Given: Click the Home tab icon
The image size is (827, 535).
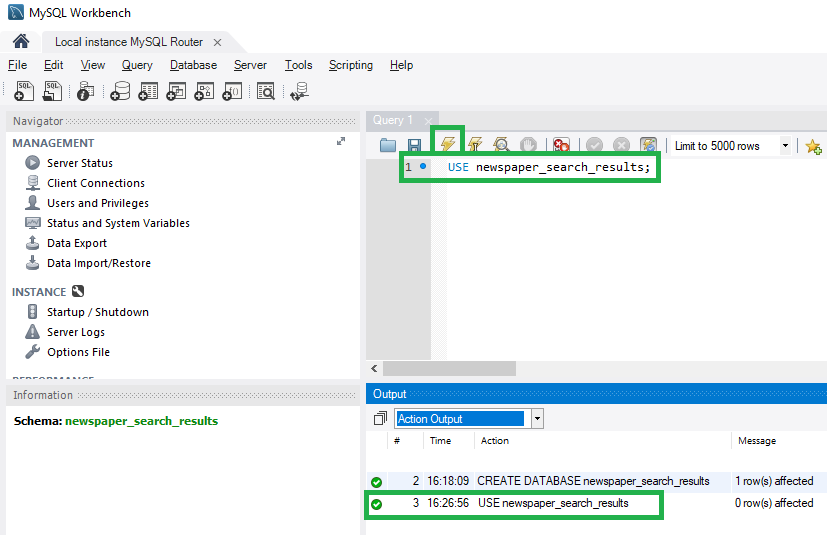Looking at the screenshot, I should 20,42.
